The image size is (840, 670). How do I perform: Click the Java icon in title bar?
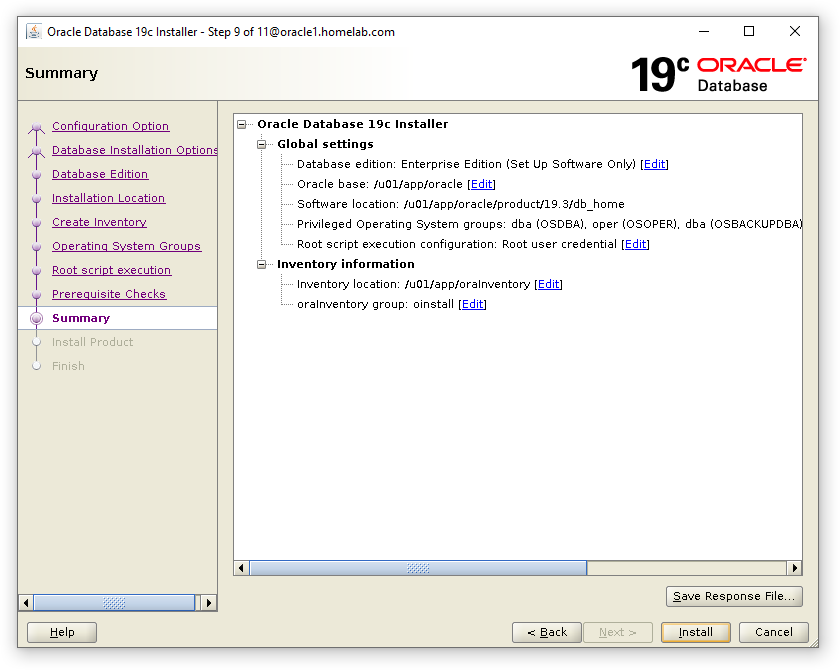click(33, 31)
